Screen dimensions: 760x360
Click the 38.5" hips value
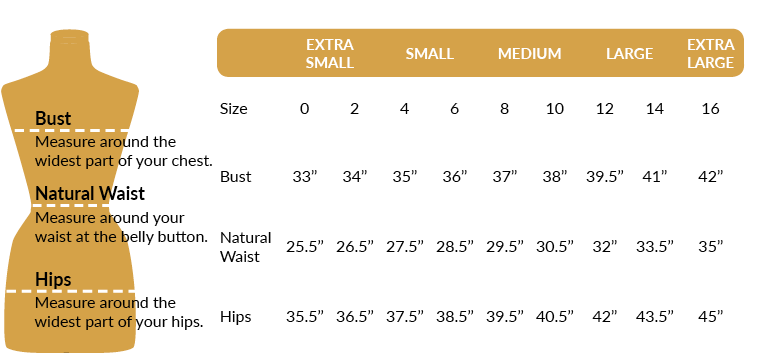(454, 317)
